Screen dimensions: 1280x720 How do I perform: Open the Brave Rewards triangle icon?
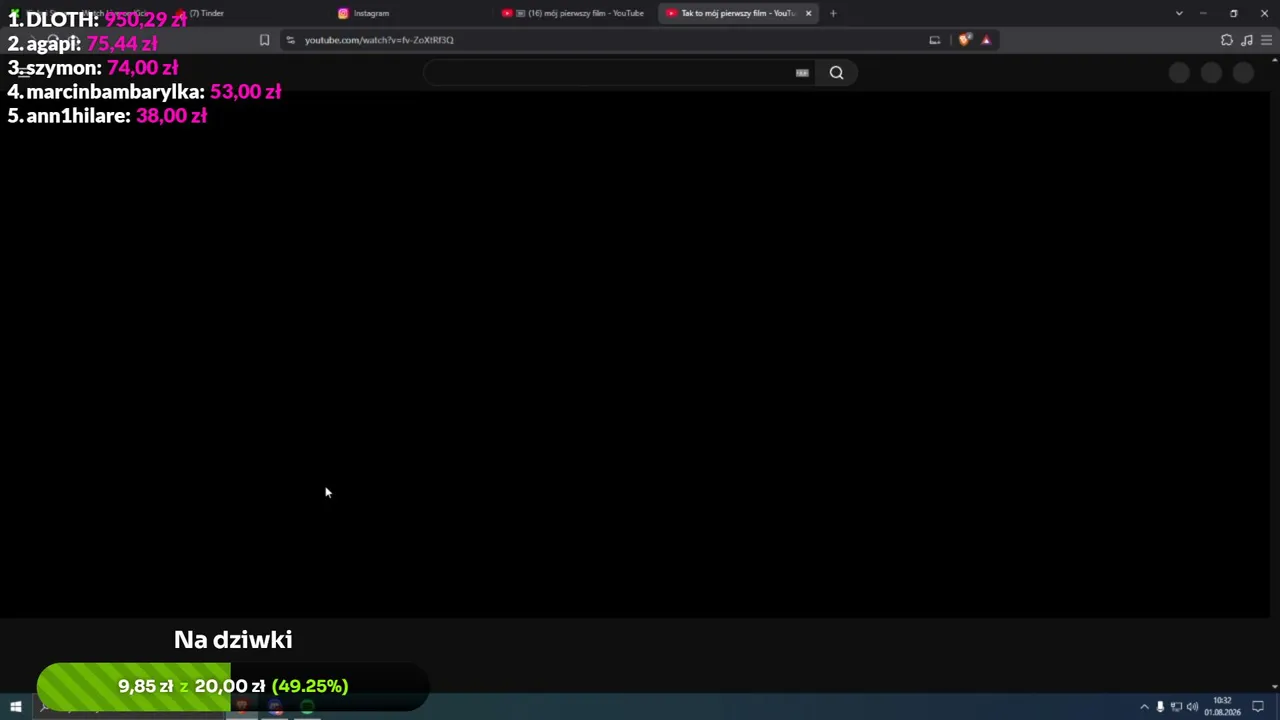[x=986, y=40]
